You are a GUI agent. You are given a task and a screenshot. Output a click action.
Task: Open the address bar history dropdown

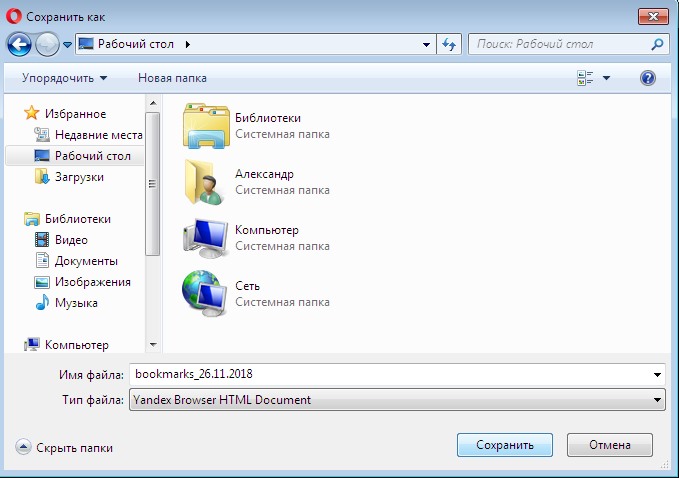426,45
